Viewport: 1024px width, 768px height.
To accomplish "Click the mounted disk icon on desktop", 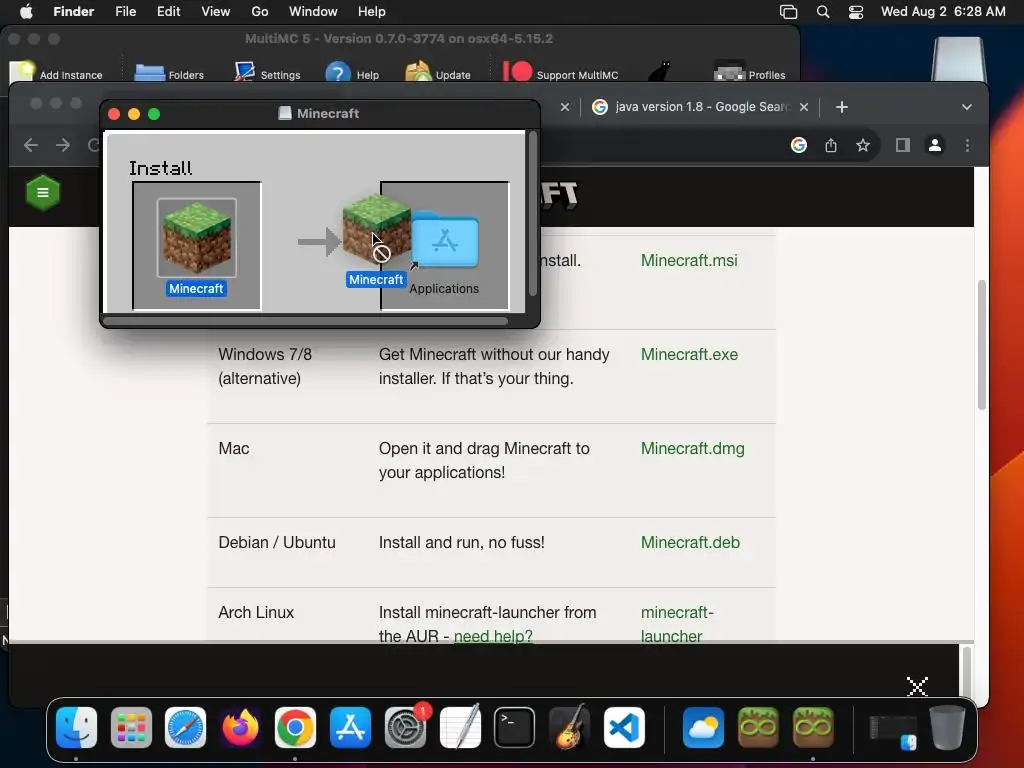I will 959,59.
